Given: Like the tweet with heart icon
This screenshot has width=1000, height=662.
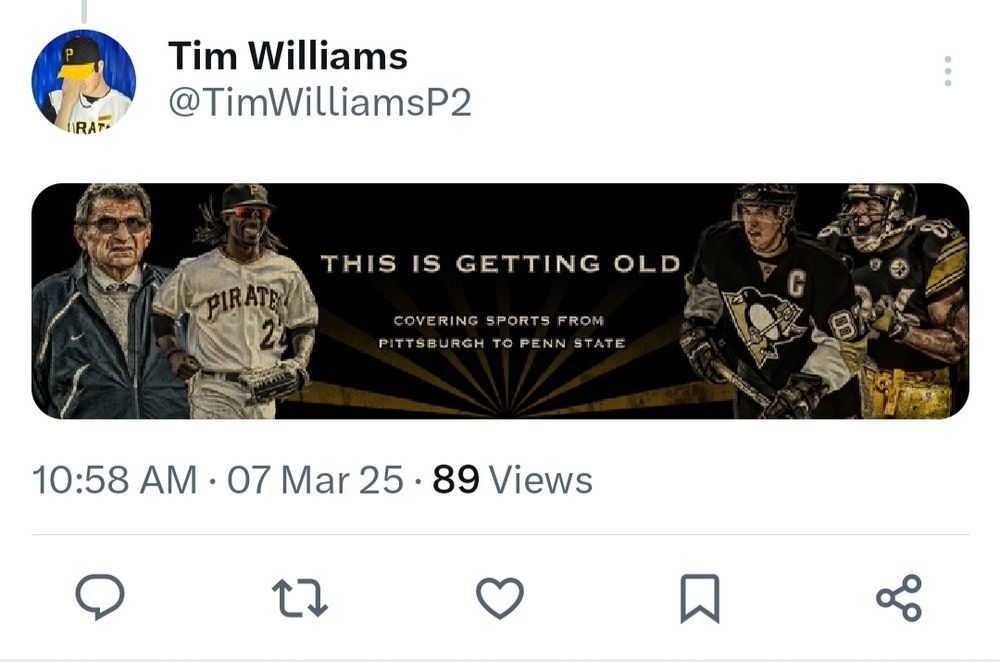Looking at the screenshot, I should point(499,598).
